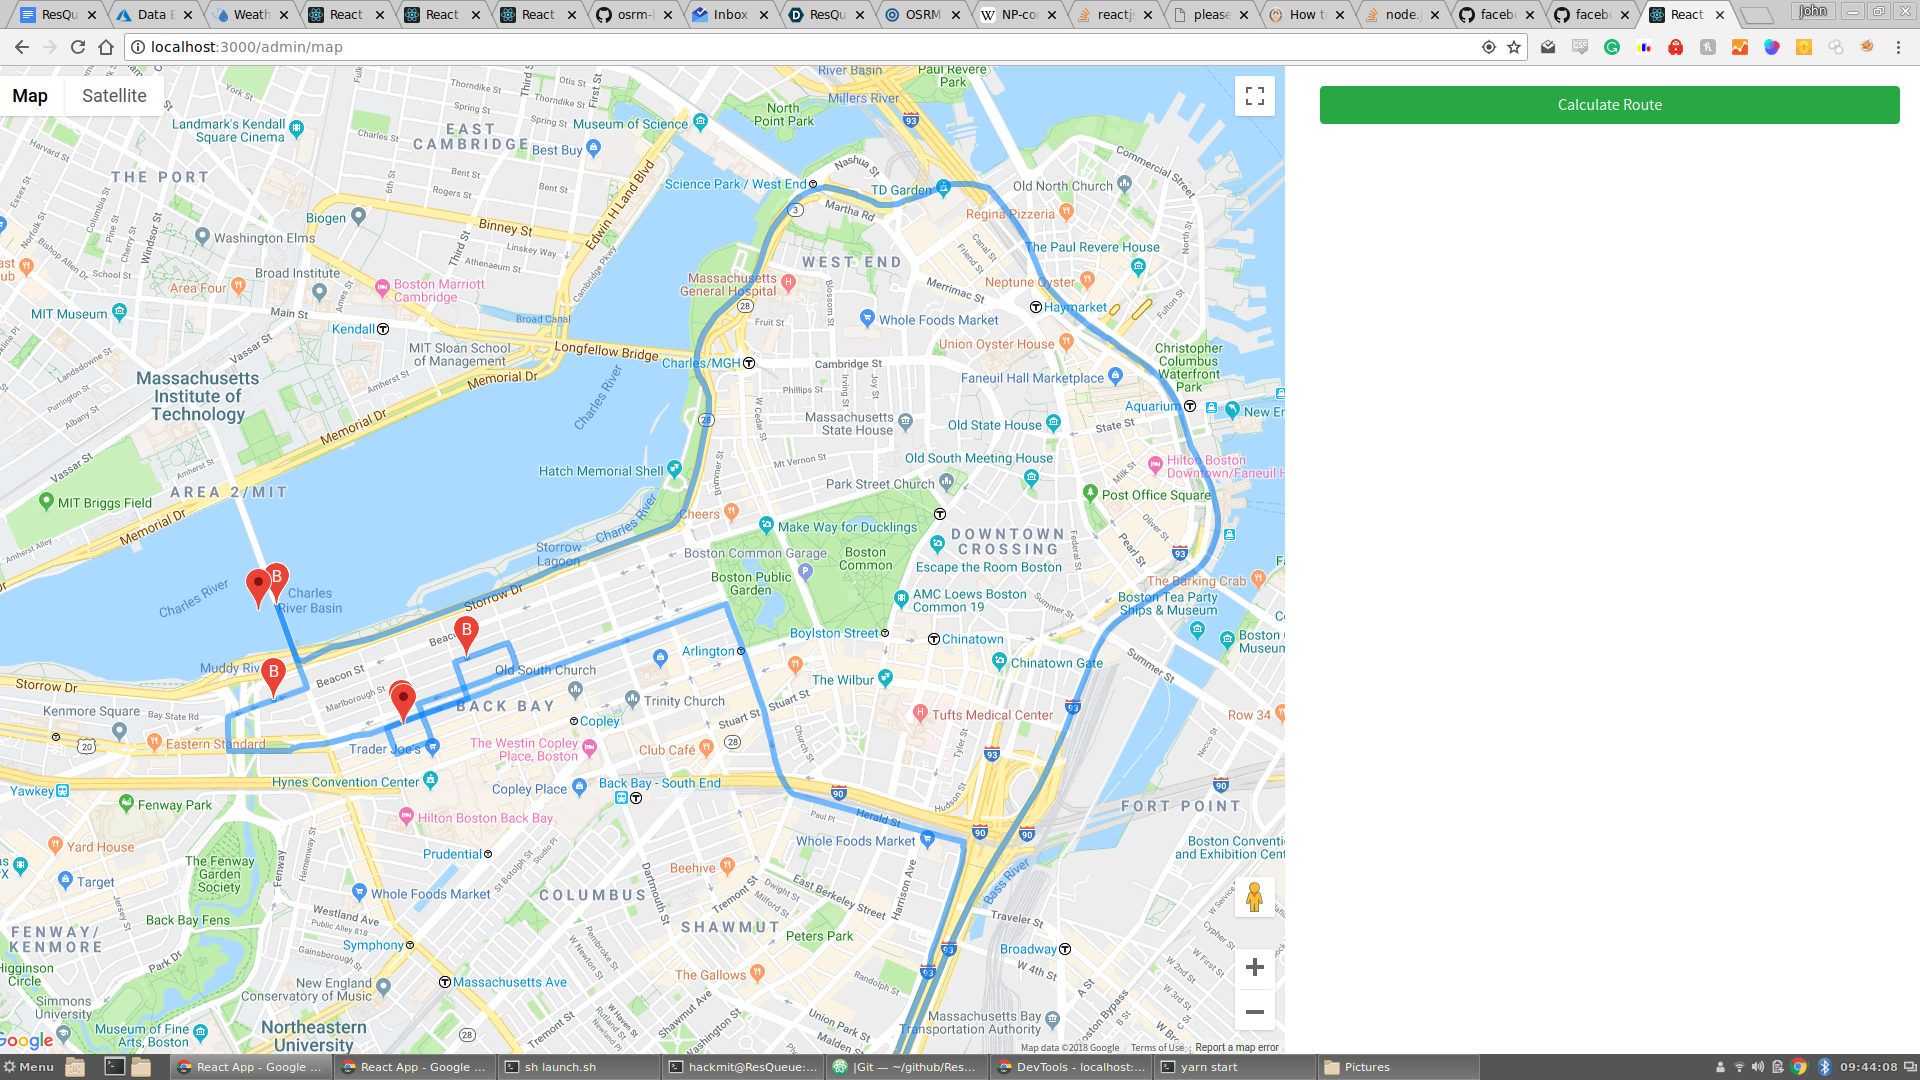
Task: Click the red marker near Trader Joe's
Action: coord(402,701)
